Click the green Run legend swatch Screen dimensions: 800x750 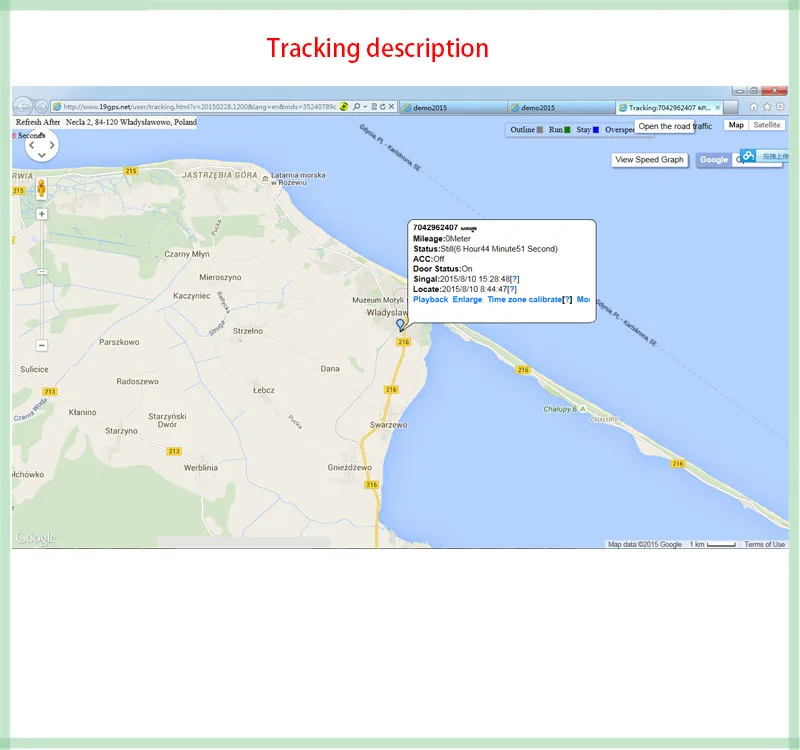(x=567, y=130)
